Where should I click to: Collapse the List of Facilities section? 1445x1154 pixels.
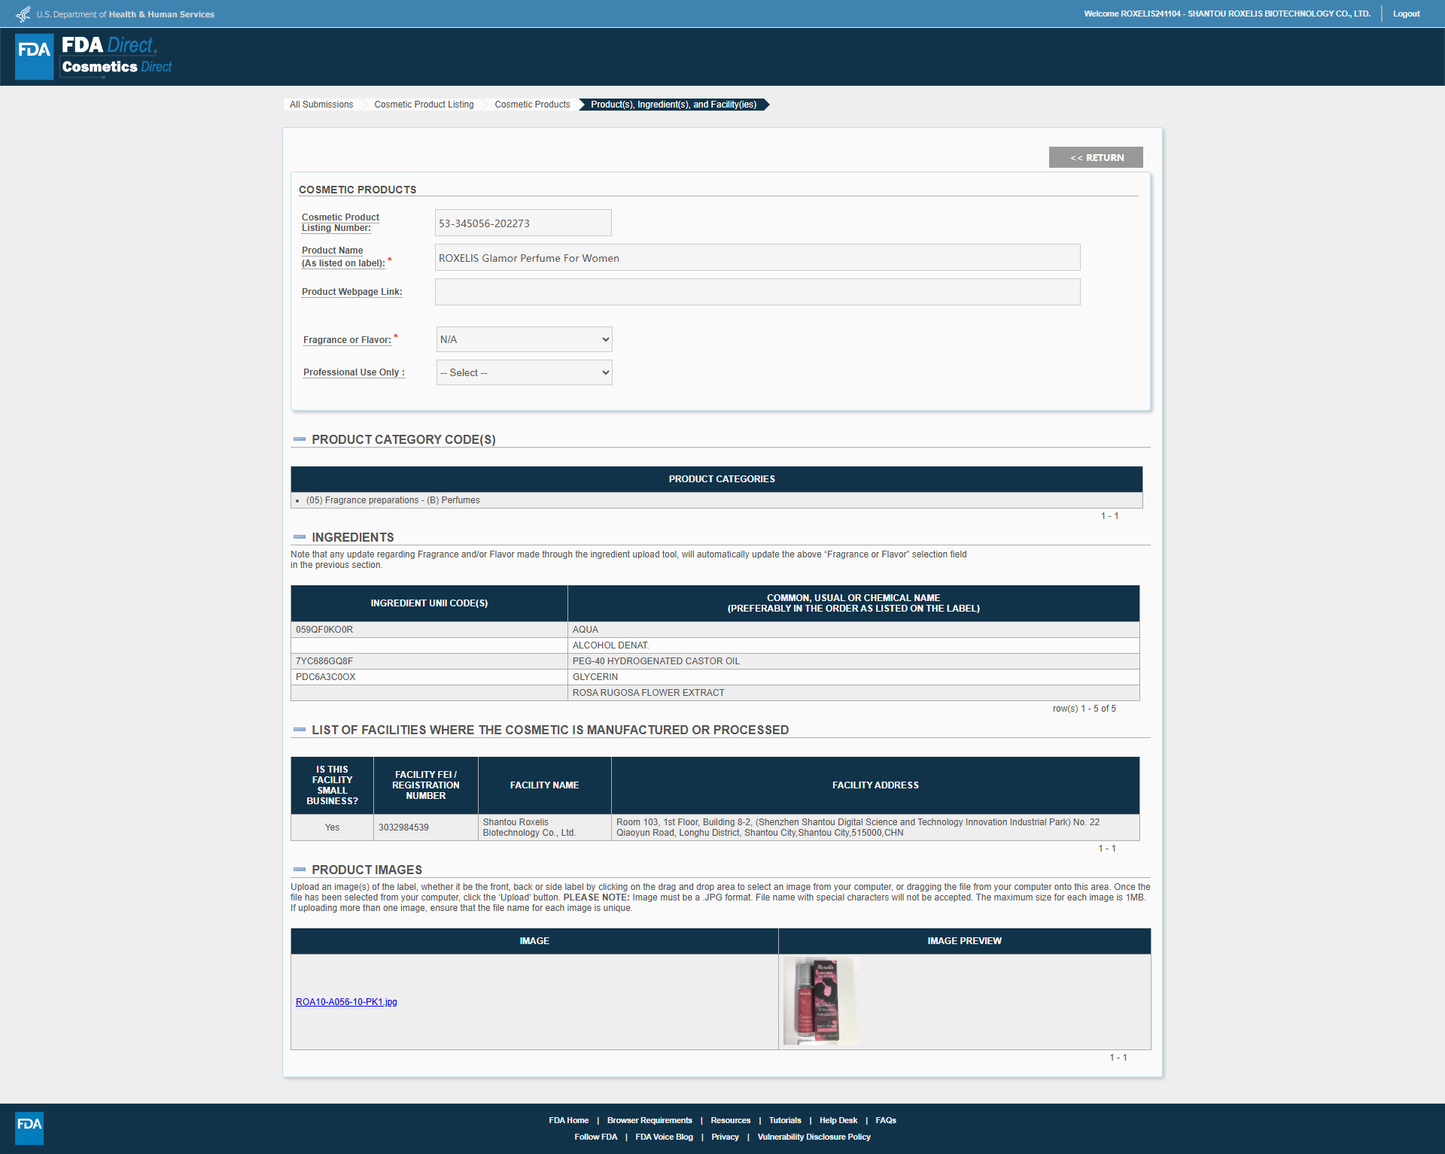coord(299,730)
